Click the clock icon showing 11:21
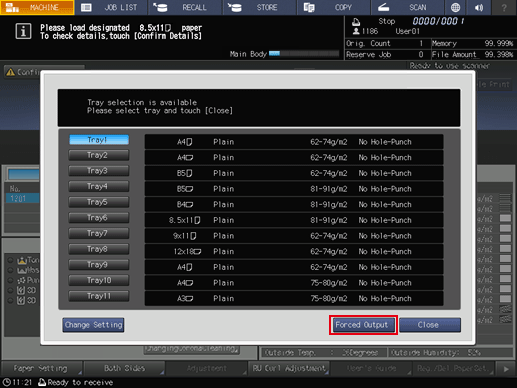This screenshot has width=517, height=388. coord(6,382)
